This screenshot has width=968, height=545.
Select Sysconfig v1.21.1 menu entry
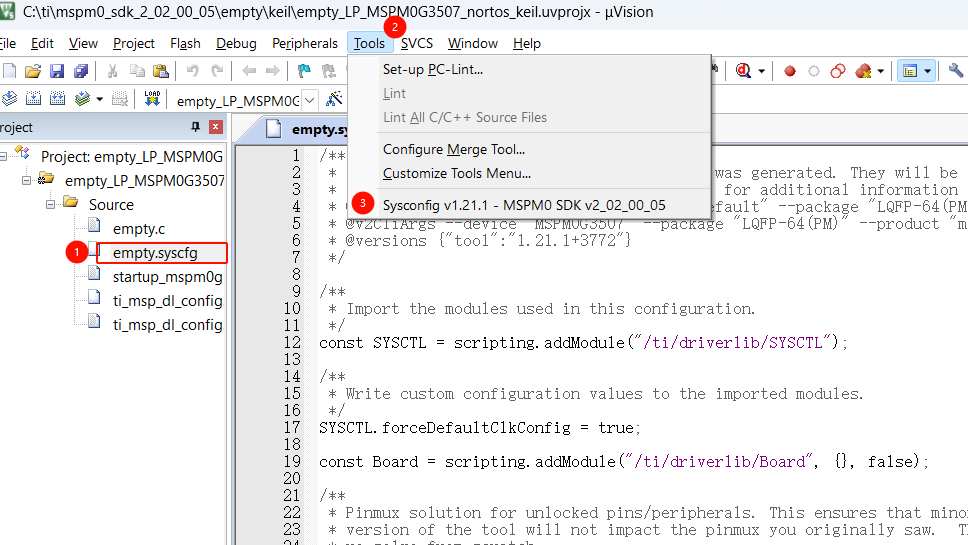click(524, 204)
